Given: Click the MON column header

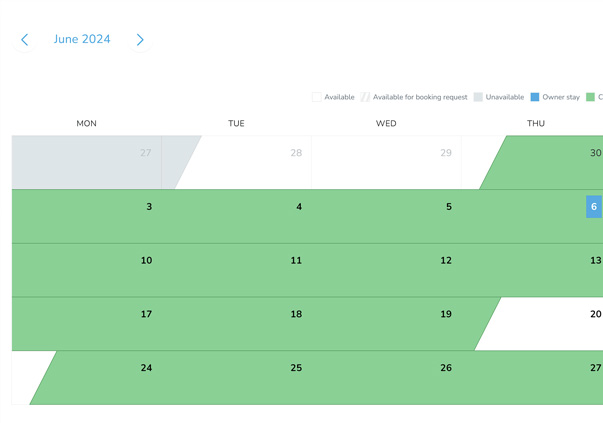Looking at the screenshot, I should pyautogui.click(x=87, y=124).
